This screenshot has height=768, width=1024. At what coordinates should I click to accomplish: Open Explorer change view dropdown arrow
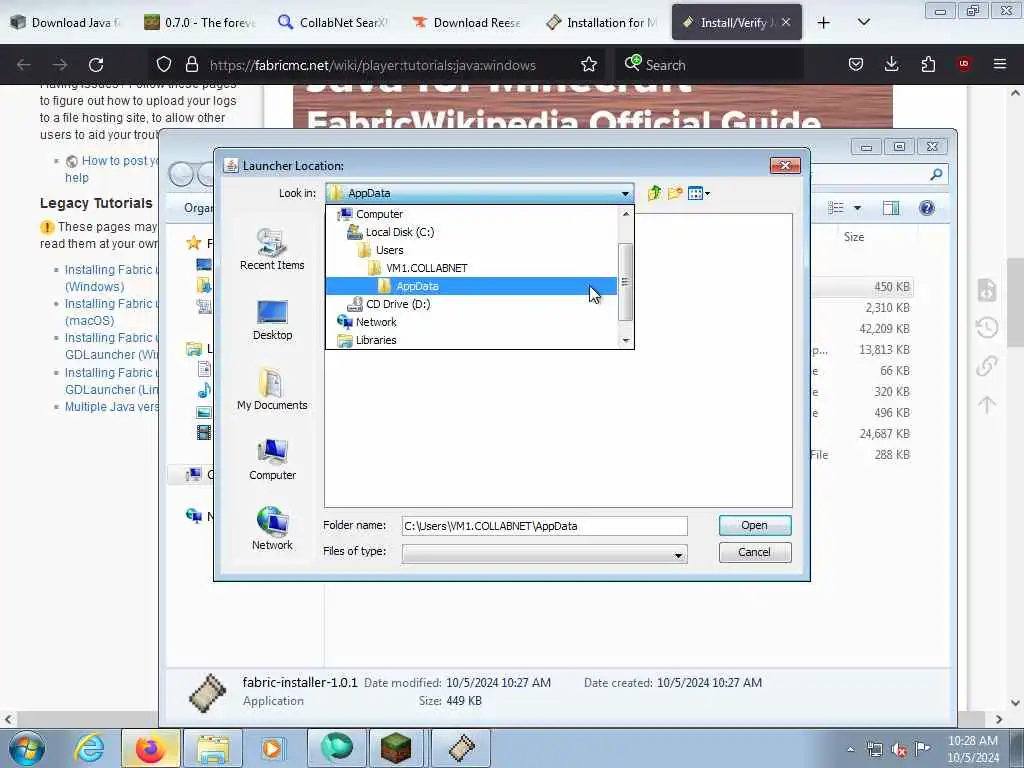click(x=857, y=208)
